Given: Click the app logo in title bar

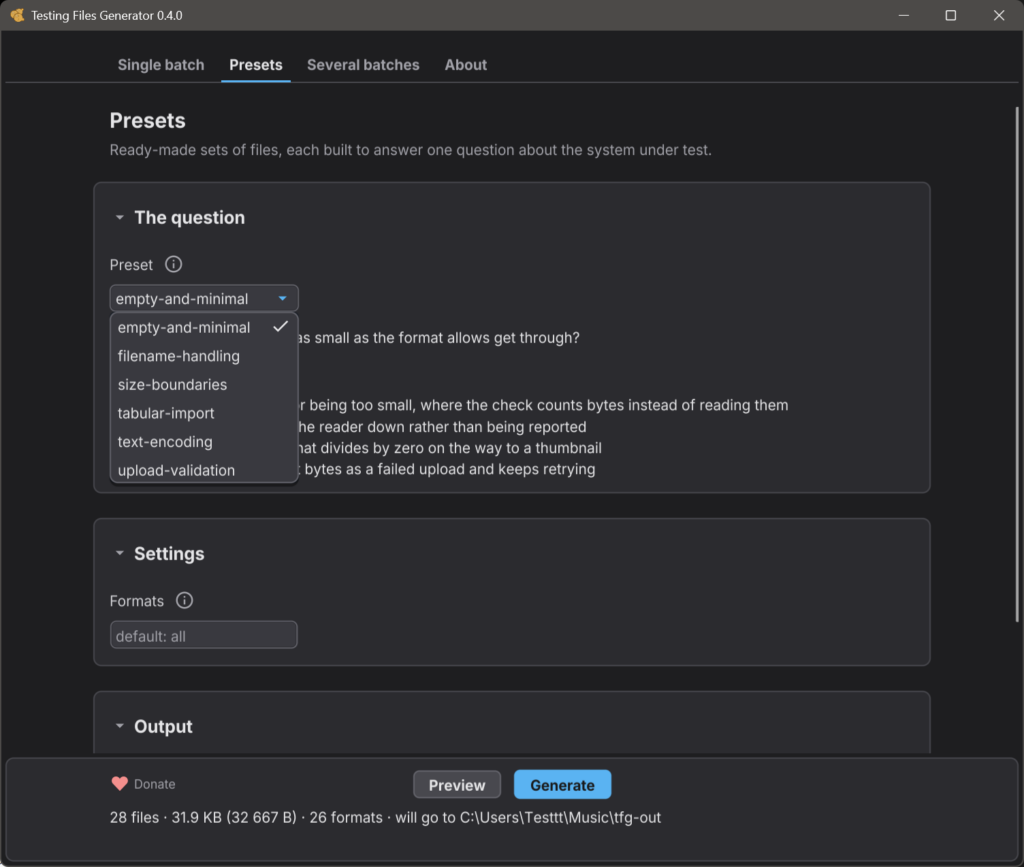Looking at the screenshot, I should tap(18, 15).
